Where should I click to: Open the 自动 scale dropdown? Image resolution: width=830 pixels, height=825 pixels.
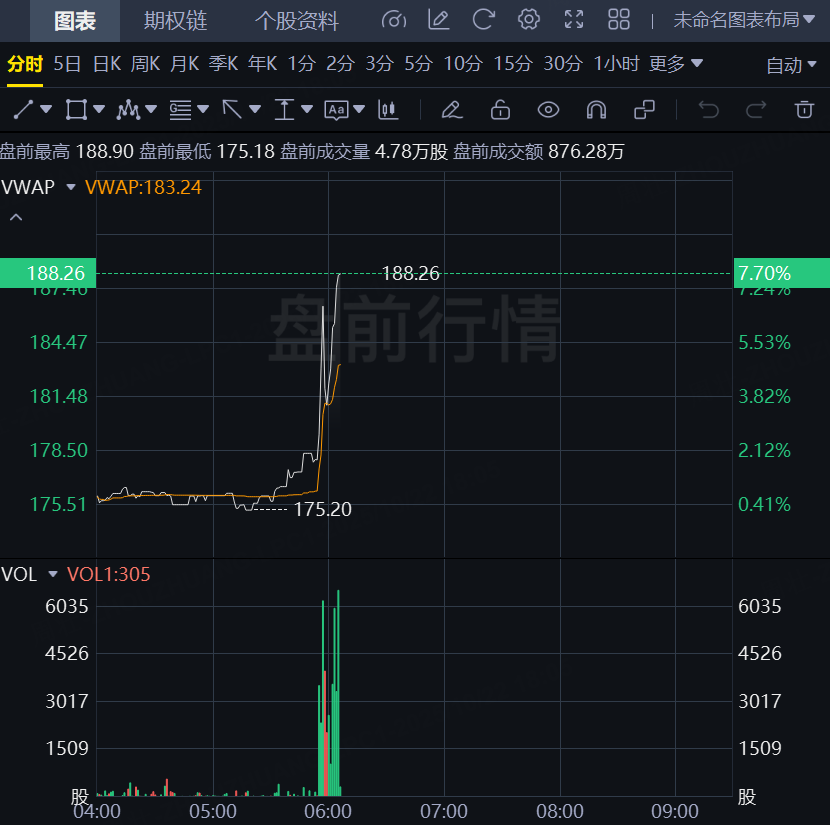791,66
